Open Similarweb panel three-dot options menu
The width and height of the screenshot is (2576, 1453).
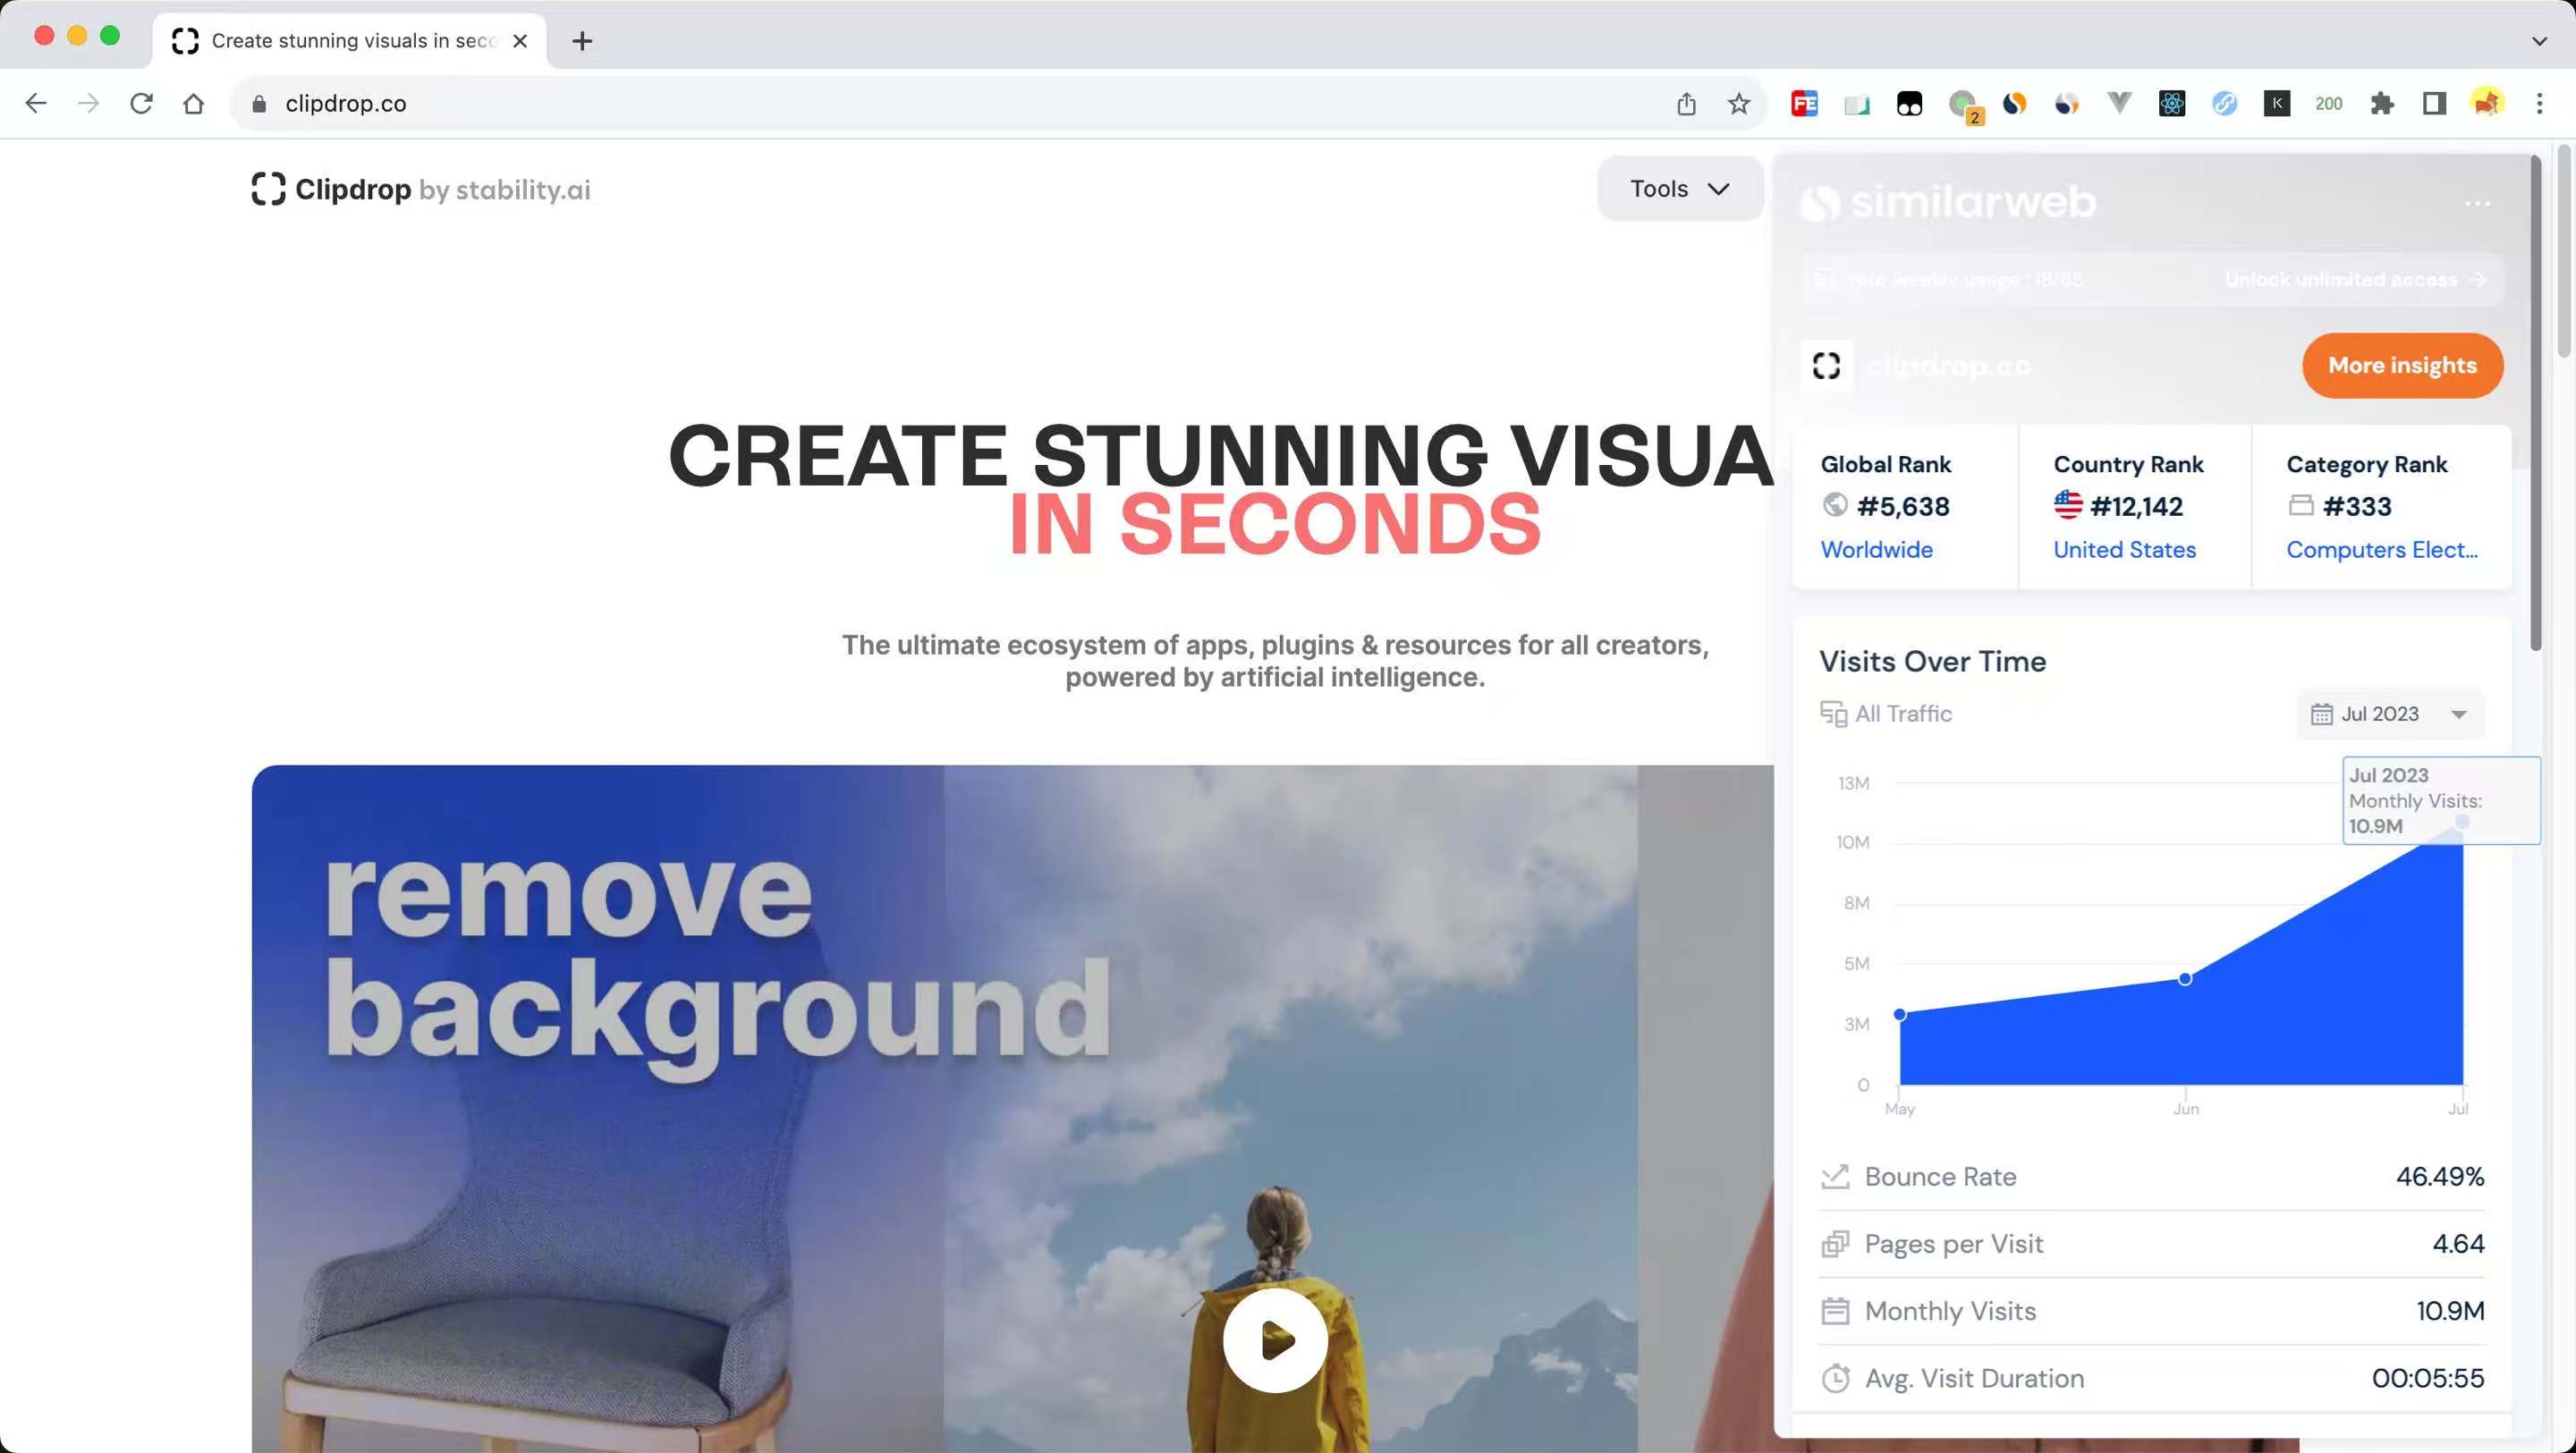2477,203
